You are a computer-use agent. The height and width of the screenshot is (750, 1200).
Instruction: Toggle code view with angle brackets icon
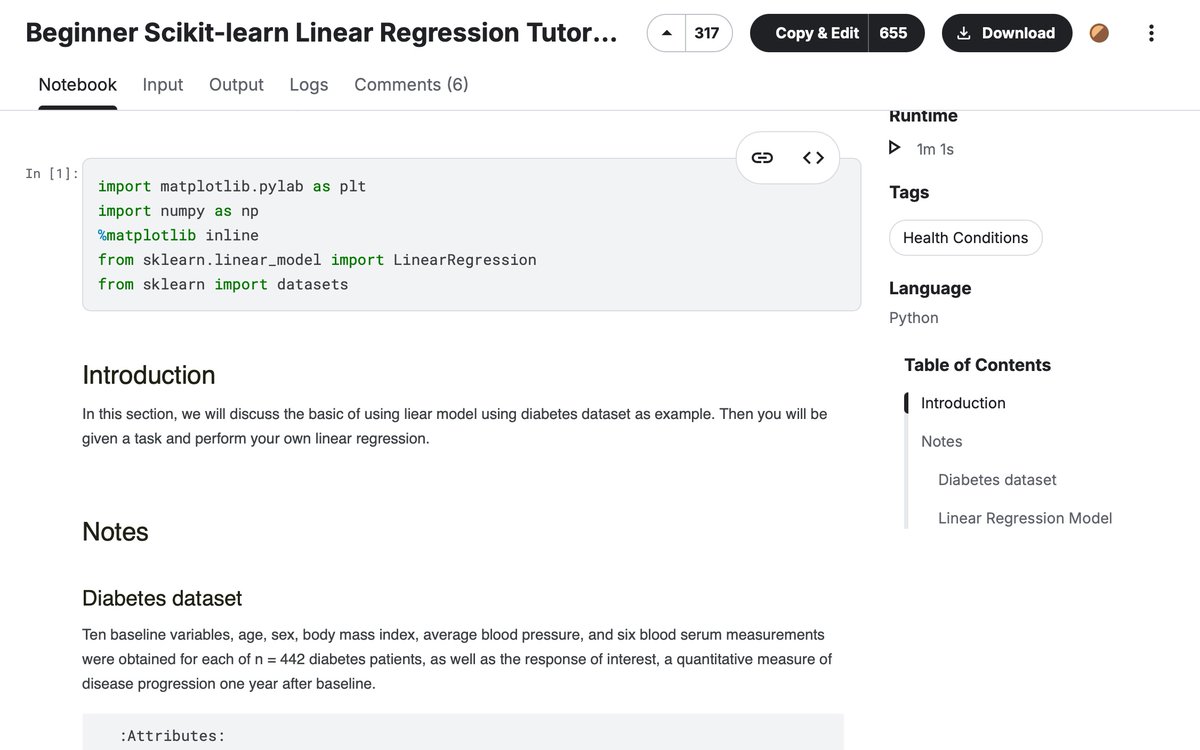pyautogui.click(x=813, y=158)
